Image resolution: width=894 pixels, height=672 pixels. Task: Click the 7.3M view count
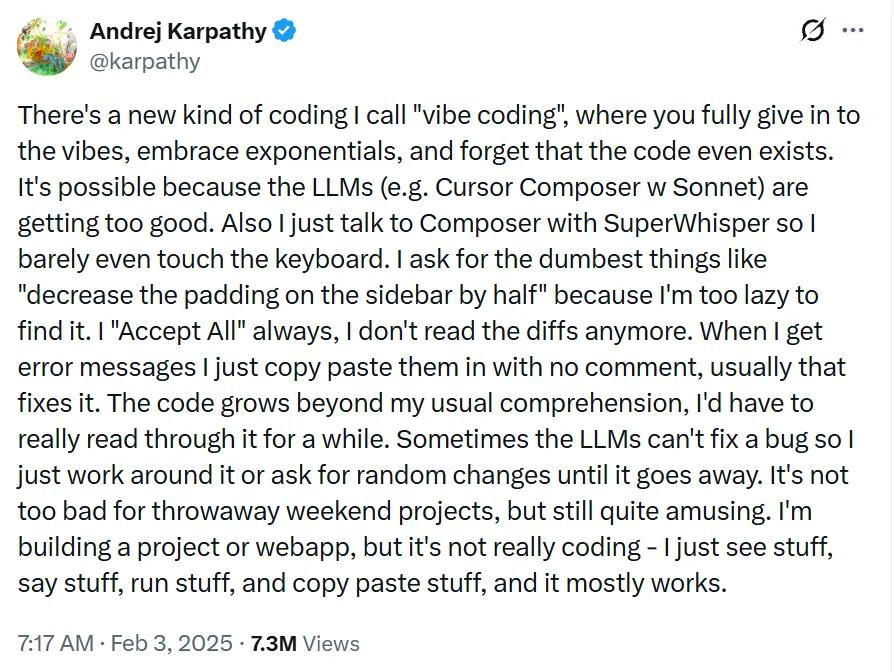[273, 644]
